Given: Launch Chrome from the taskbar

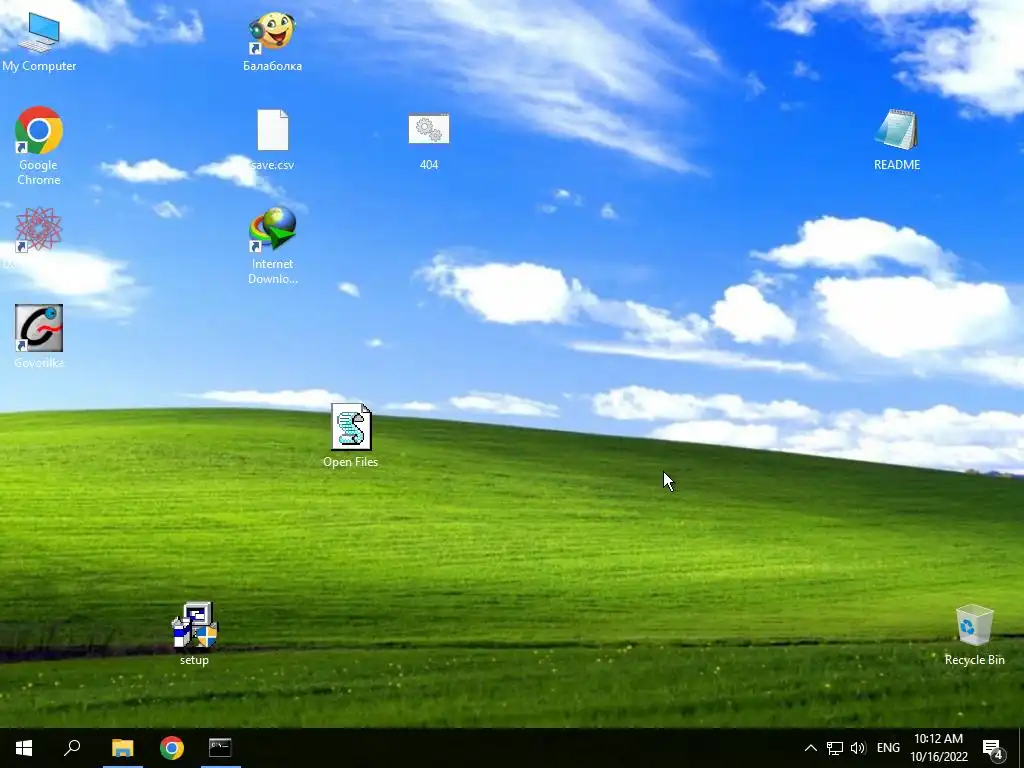Looking at the screenshot, I should tap(172, 748).
